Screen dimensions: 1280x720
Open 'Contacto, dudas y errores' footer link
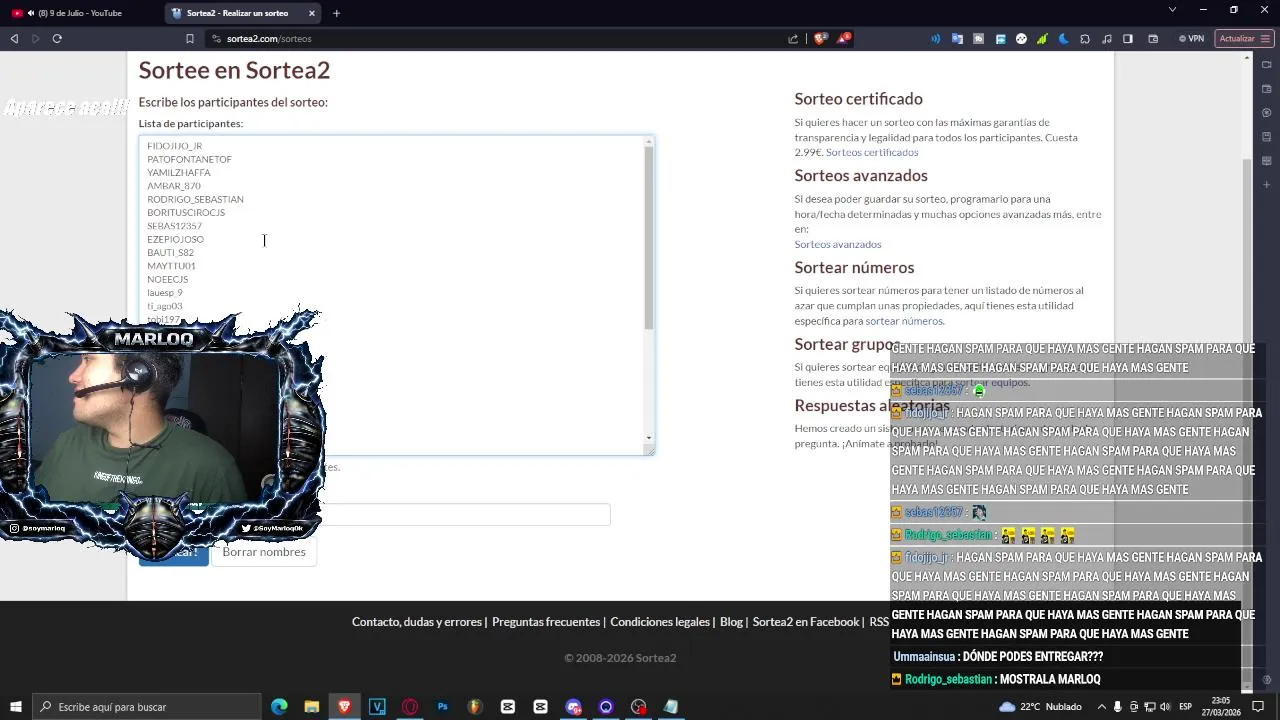tap(417, 622)
